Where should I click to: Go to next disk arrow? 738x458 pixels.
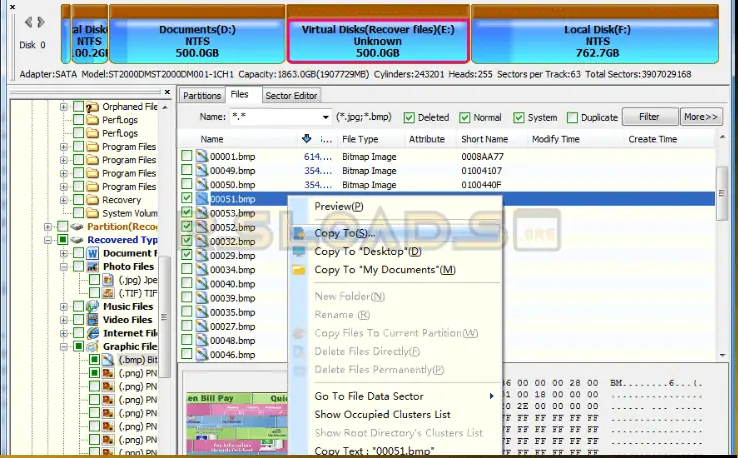[41, 22]
